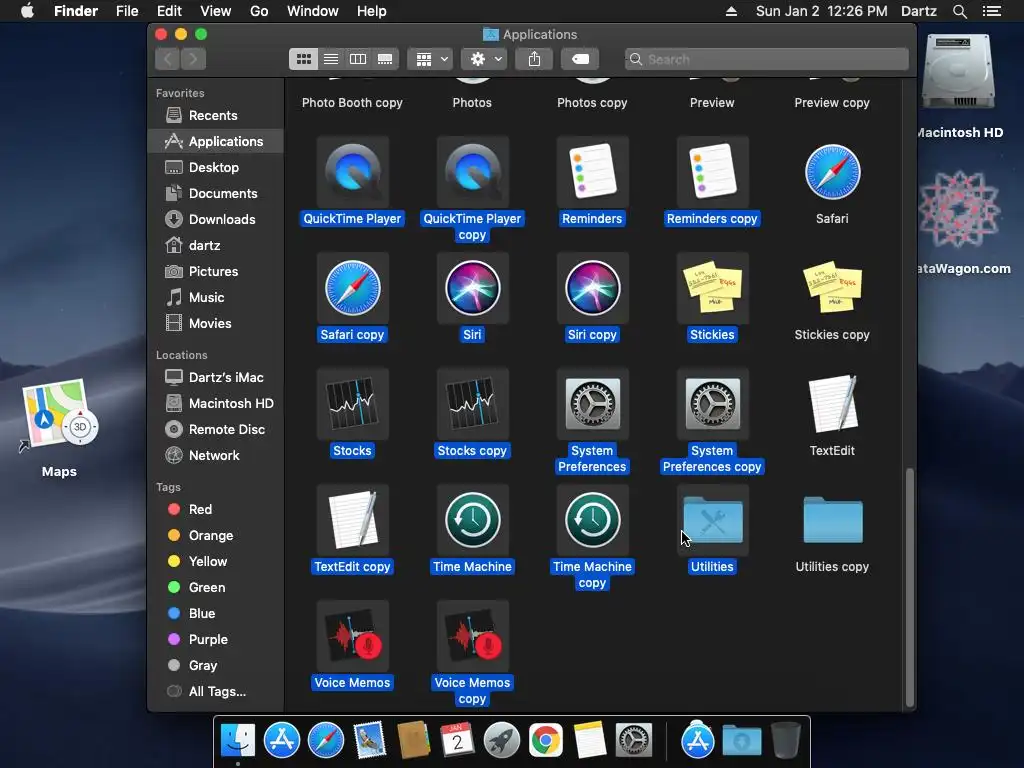The height and width of the screenshot is (768, 1024).
Task: Open Desktop in the sidebar
Action: [216, 168]
